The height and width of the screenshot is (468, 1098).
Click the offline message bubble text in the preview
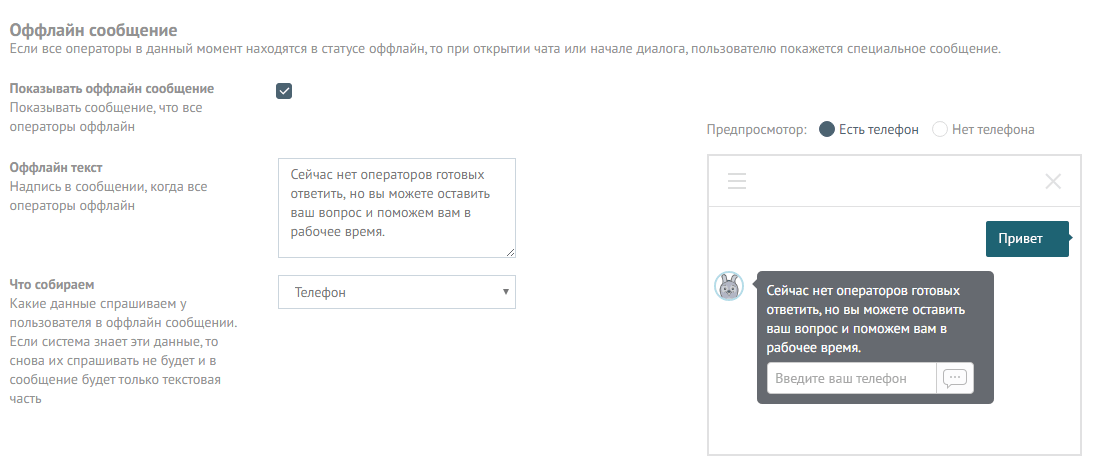[x=865, y=319]
